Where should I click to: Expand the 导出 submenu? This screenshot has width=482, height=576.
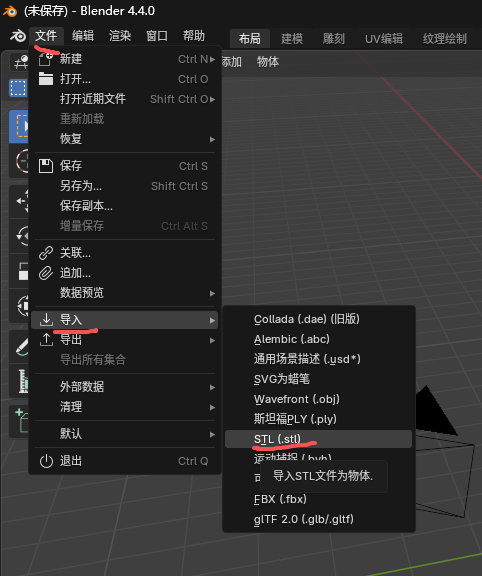tap(125, 340)
